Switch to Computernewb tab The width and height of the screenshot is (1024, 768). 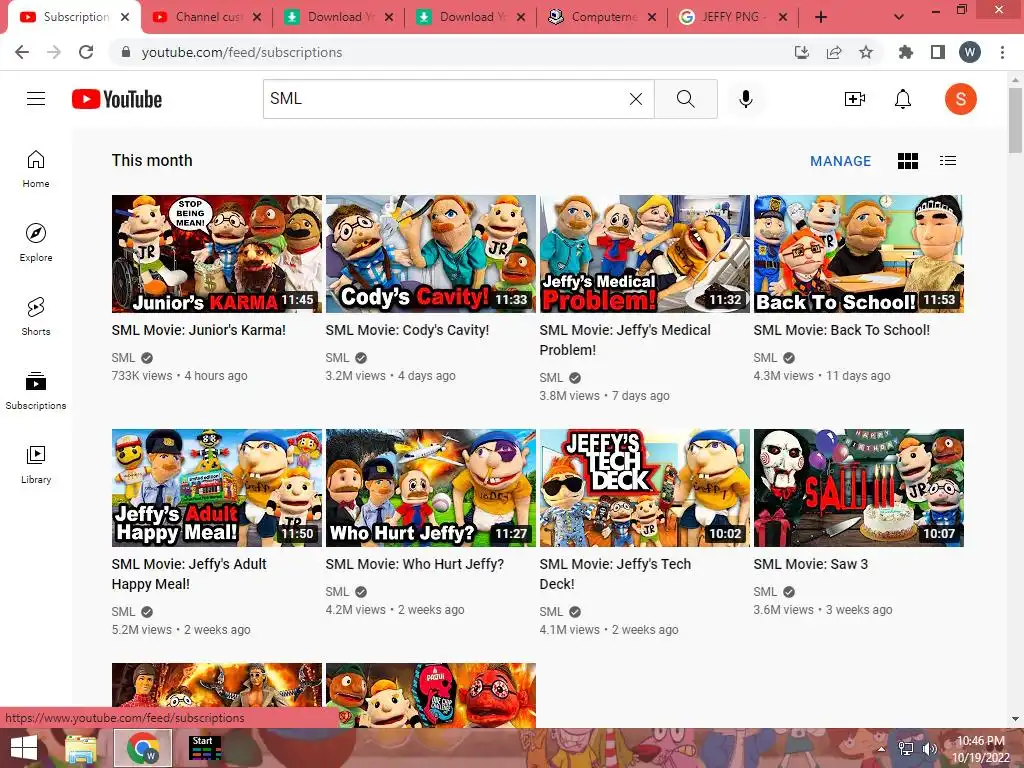[601, 17]
